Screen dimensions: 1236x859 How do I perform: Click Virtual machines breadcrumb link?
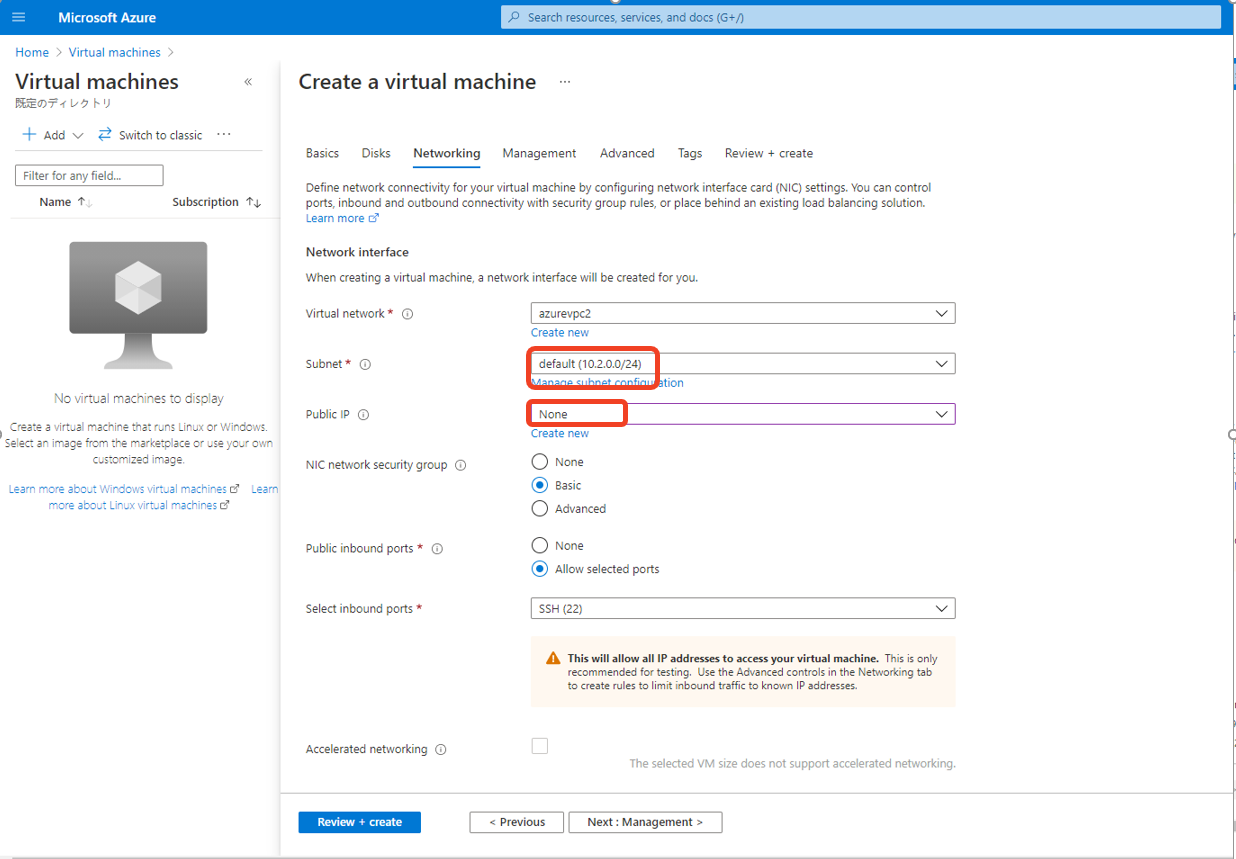coord(114,52)
